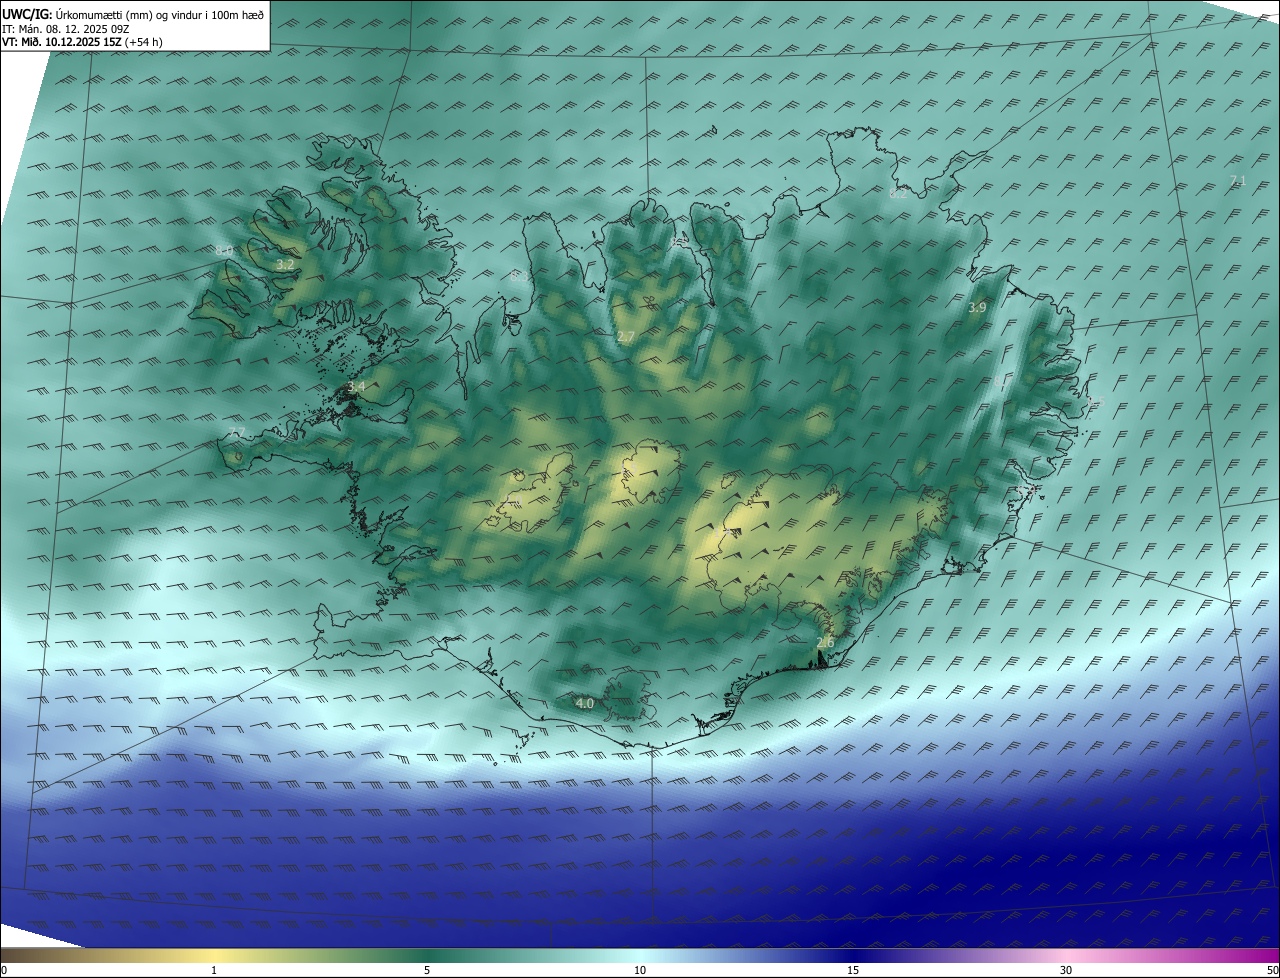Click the 15 tick label on the color scale
1280x978 pixels.
[x=853, y=970]
